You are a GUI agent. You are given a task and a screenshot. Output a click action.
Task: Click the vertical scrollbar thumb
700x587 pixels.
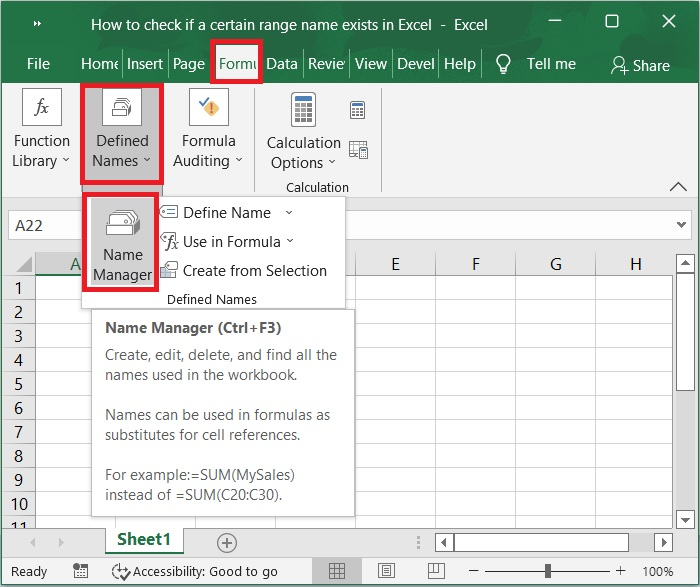click(684, 332)
